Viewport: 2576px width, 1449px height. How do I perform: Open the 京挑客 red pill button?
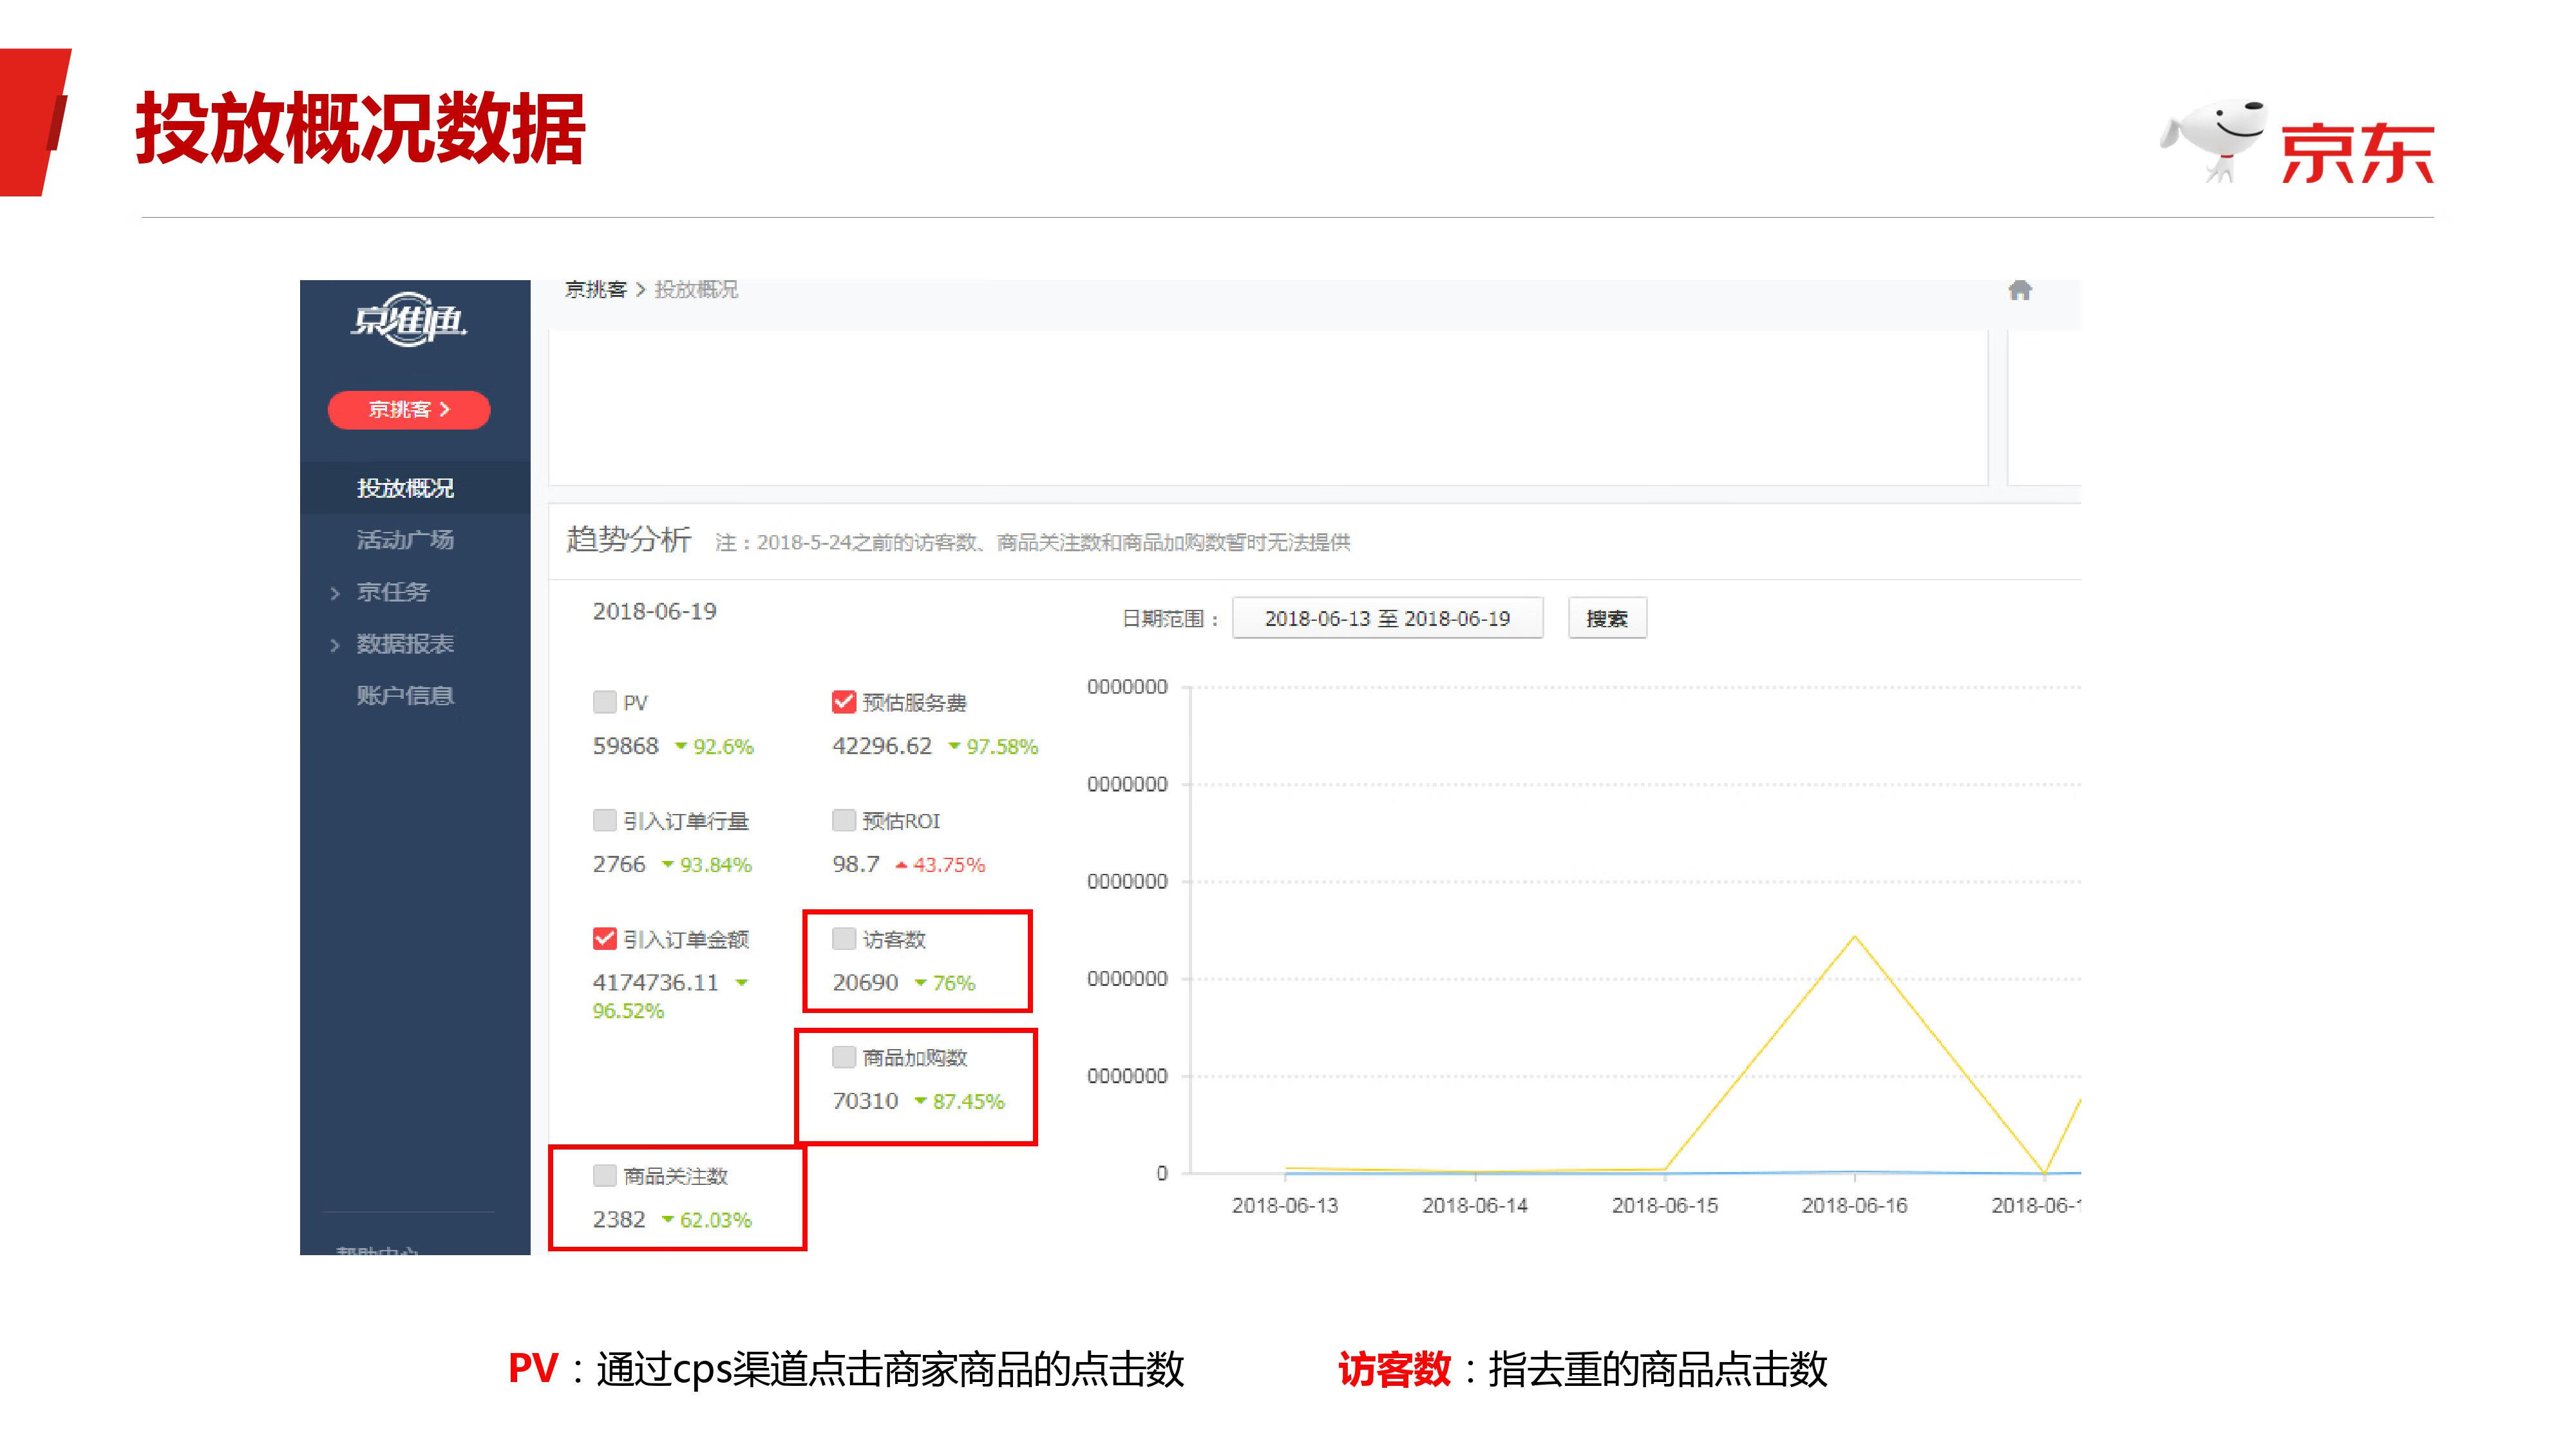coord(409,409)
